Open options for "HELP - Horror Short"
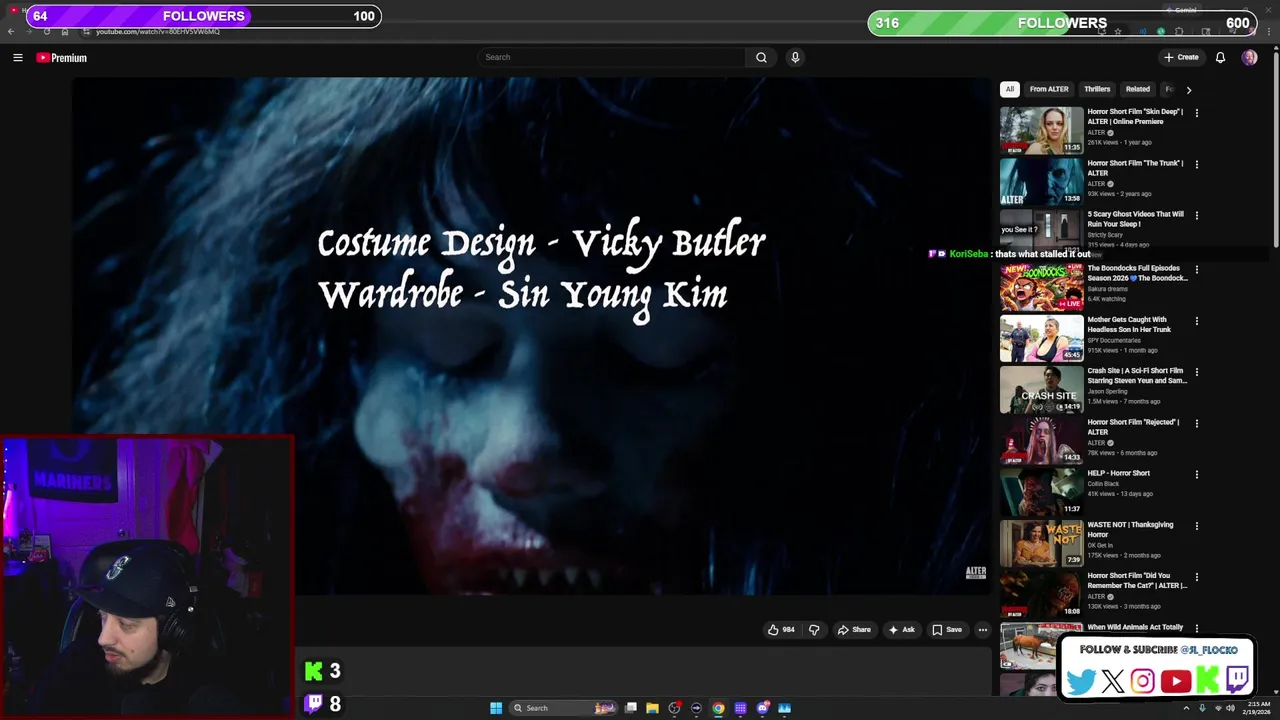 tap(1196, 474)
